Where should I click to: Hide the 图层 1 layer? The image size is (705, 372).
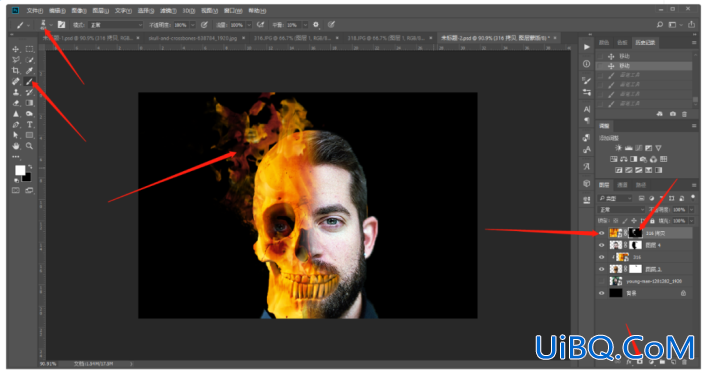coord(602,269)
